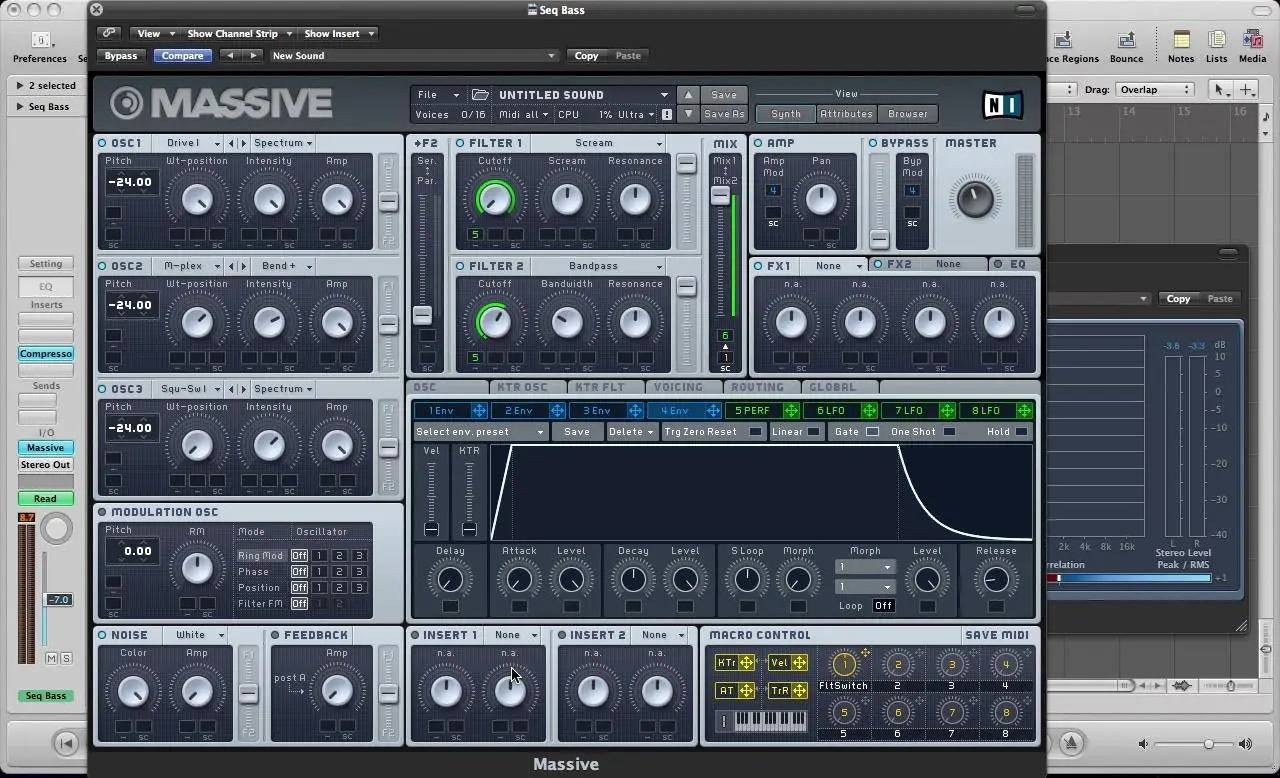Open Preferences in the Logic toolbar

click(x=40, y=47)
